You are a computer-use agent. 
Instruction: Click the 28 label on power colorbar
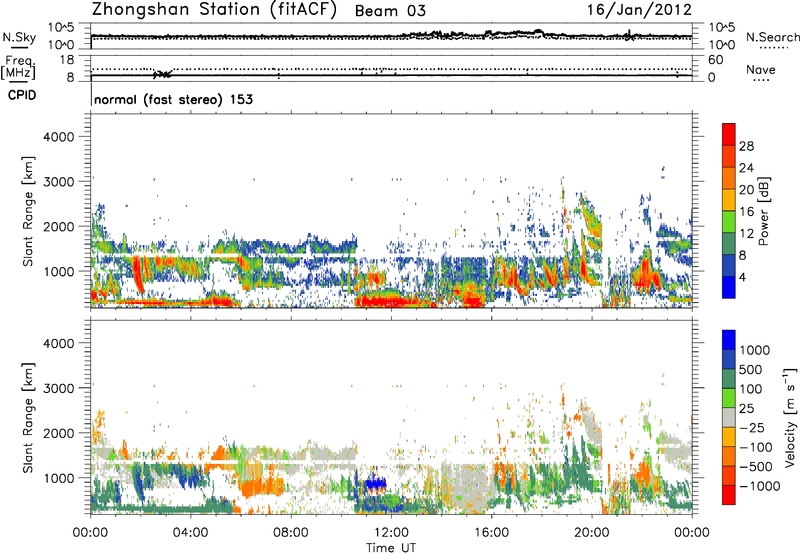(x=746, y=146)
